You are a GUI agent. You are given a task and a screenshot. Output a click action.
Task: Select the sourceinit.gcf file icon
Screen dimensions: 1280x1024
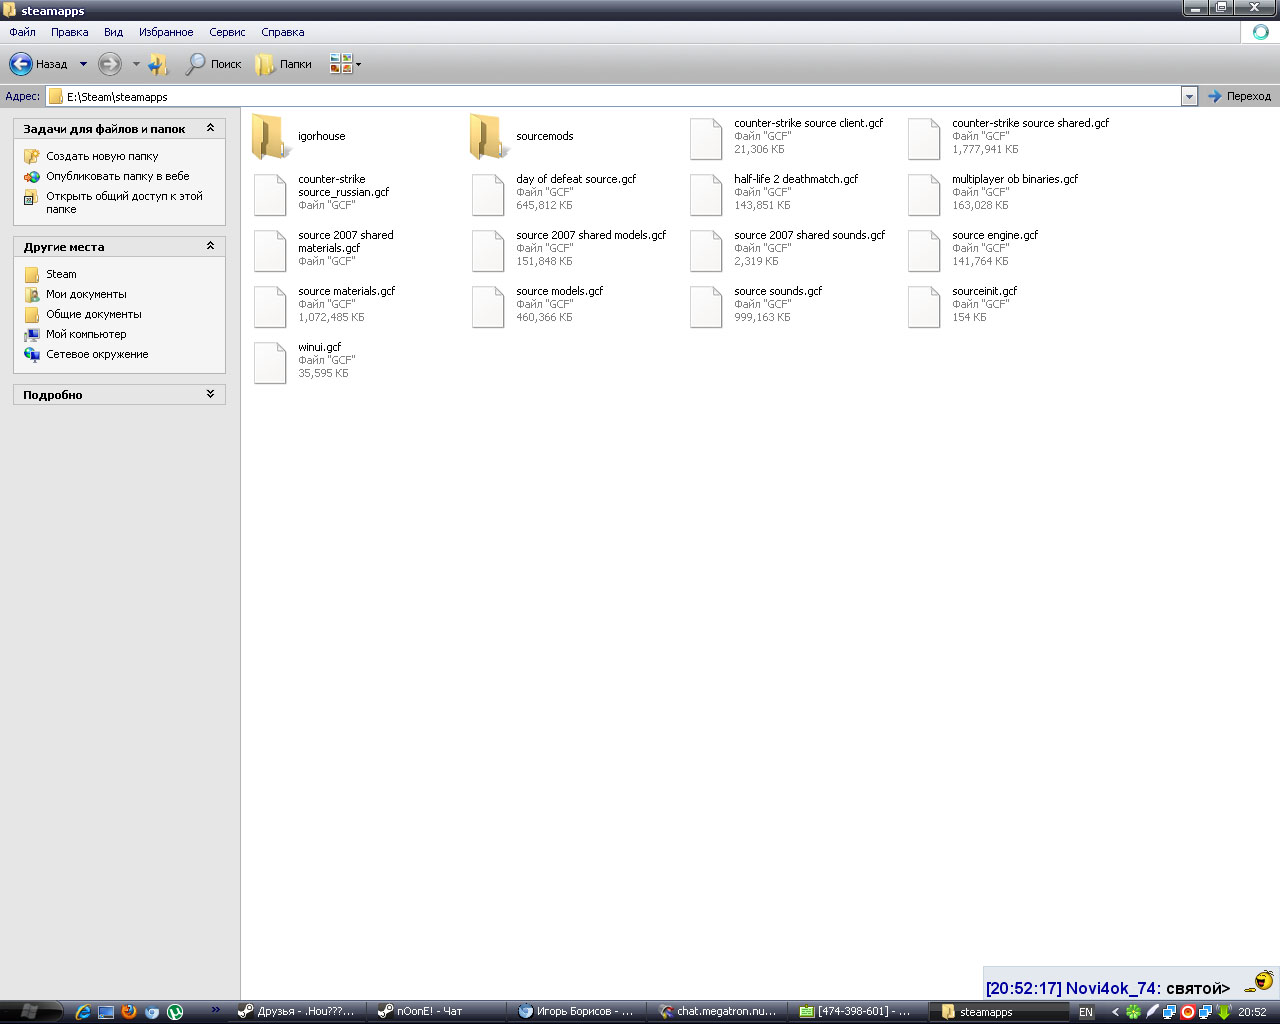924,306
